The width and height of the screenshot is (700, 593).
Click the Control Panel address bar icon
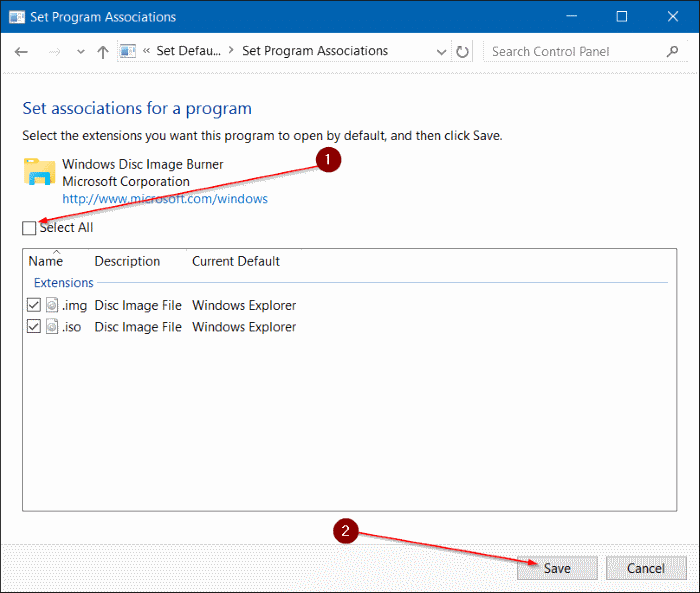128,51
